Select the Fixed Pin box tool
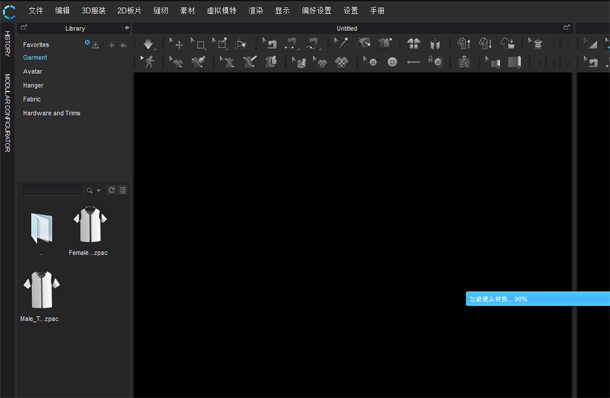610x398 pixels. (x=220, y=44)
